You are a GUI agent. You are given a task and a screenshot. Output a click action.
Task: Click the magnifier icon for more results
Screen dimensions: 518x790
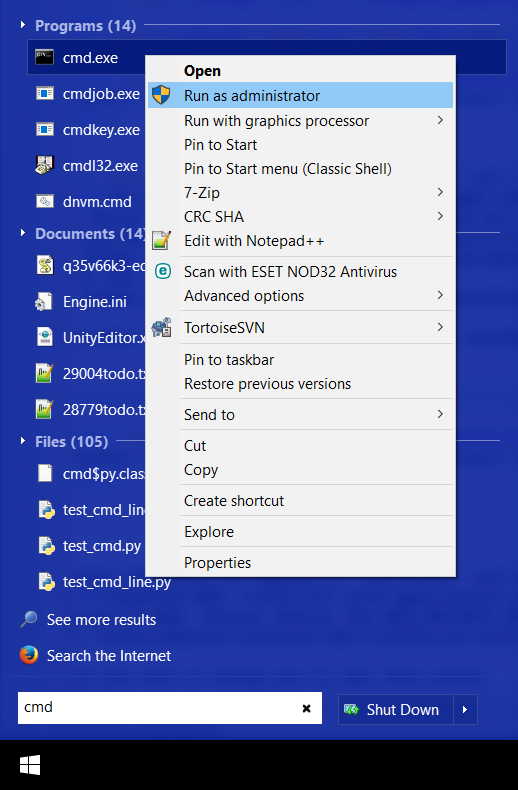click(29, 619)
